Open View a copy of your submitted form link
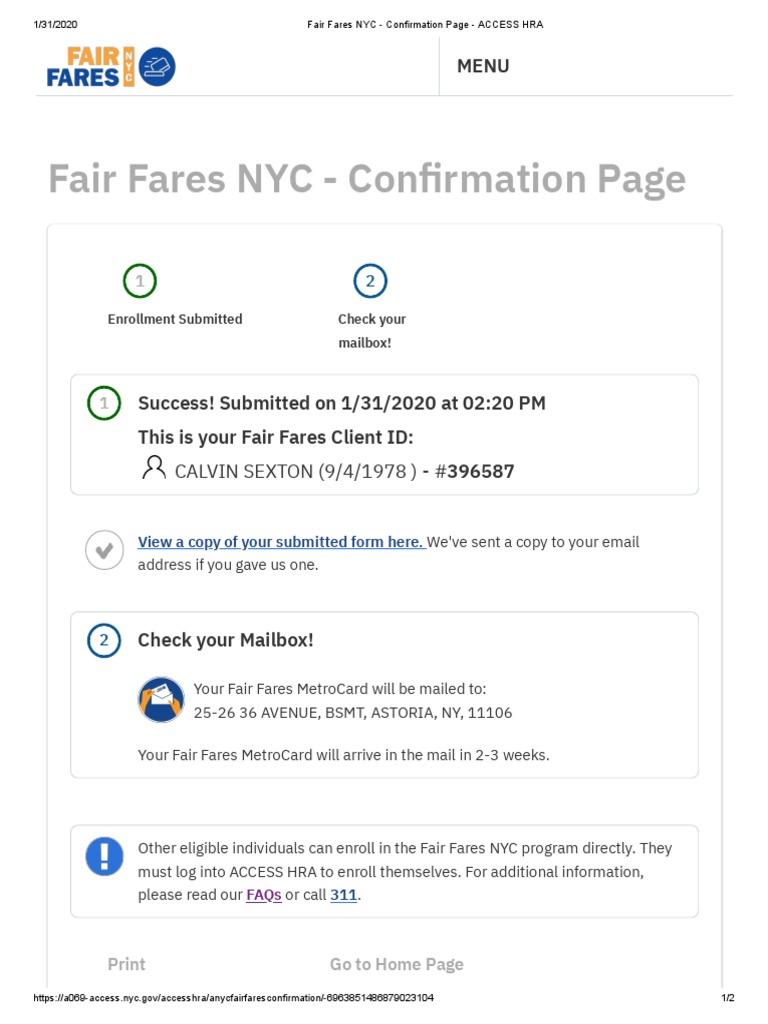Image resolution: width=768 pixels, height=1024 pixels. point(281,542)
